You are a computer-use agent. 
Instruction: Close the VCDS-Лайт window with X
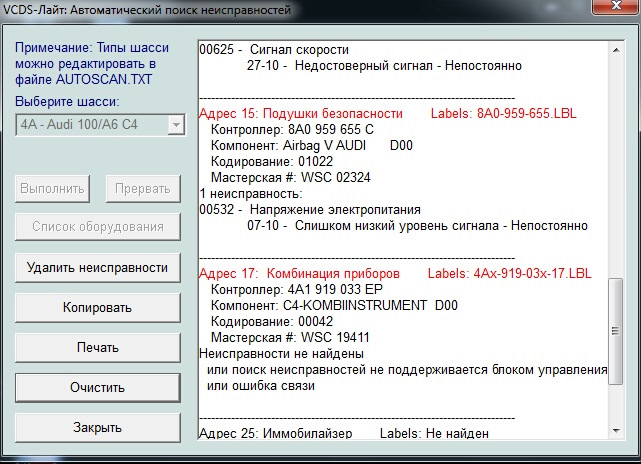coord(616,6)
